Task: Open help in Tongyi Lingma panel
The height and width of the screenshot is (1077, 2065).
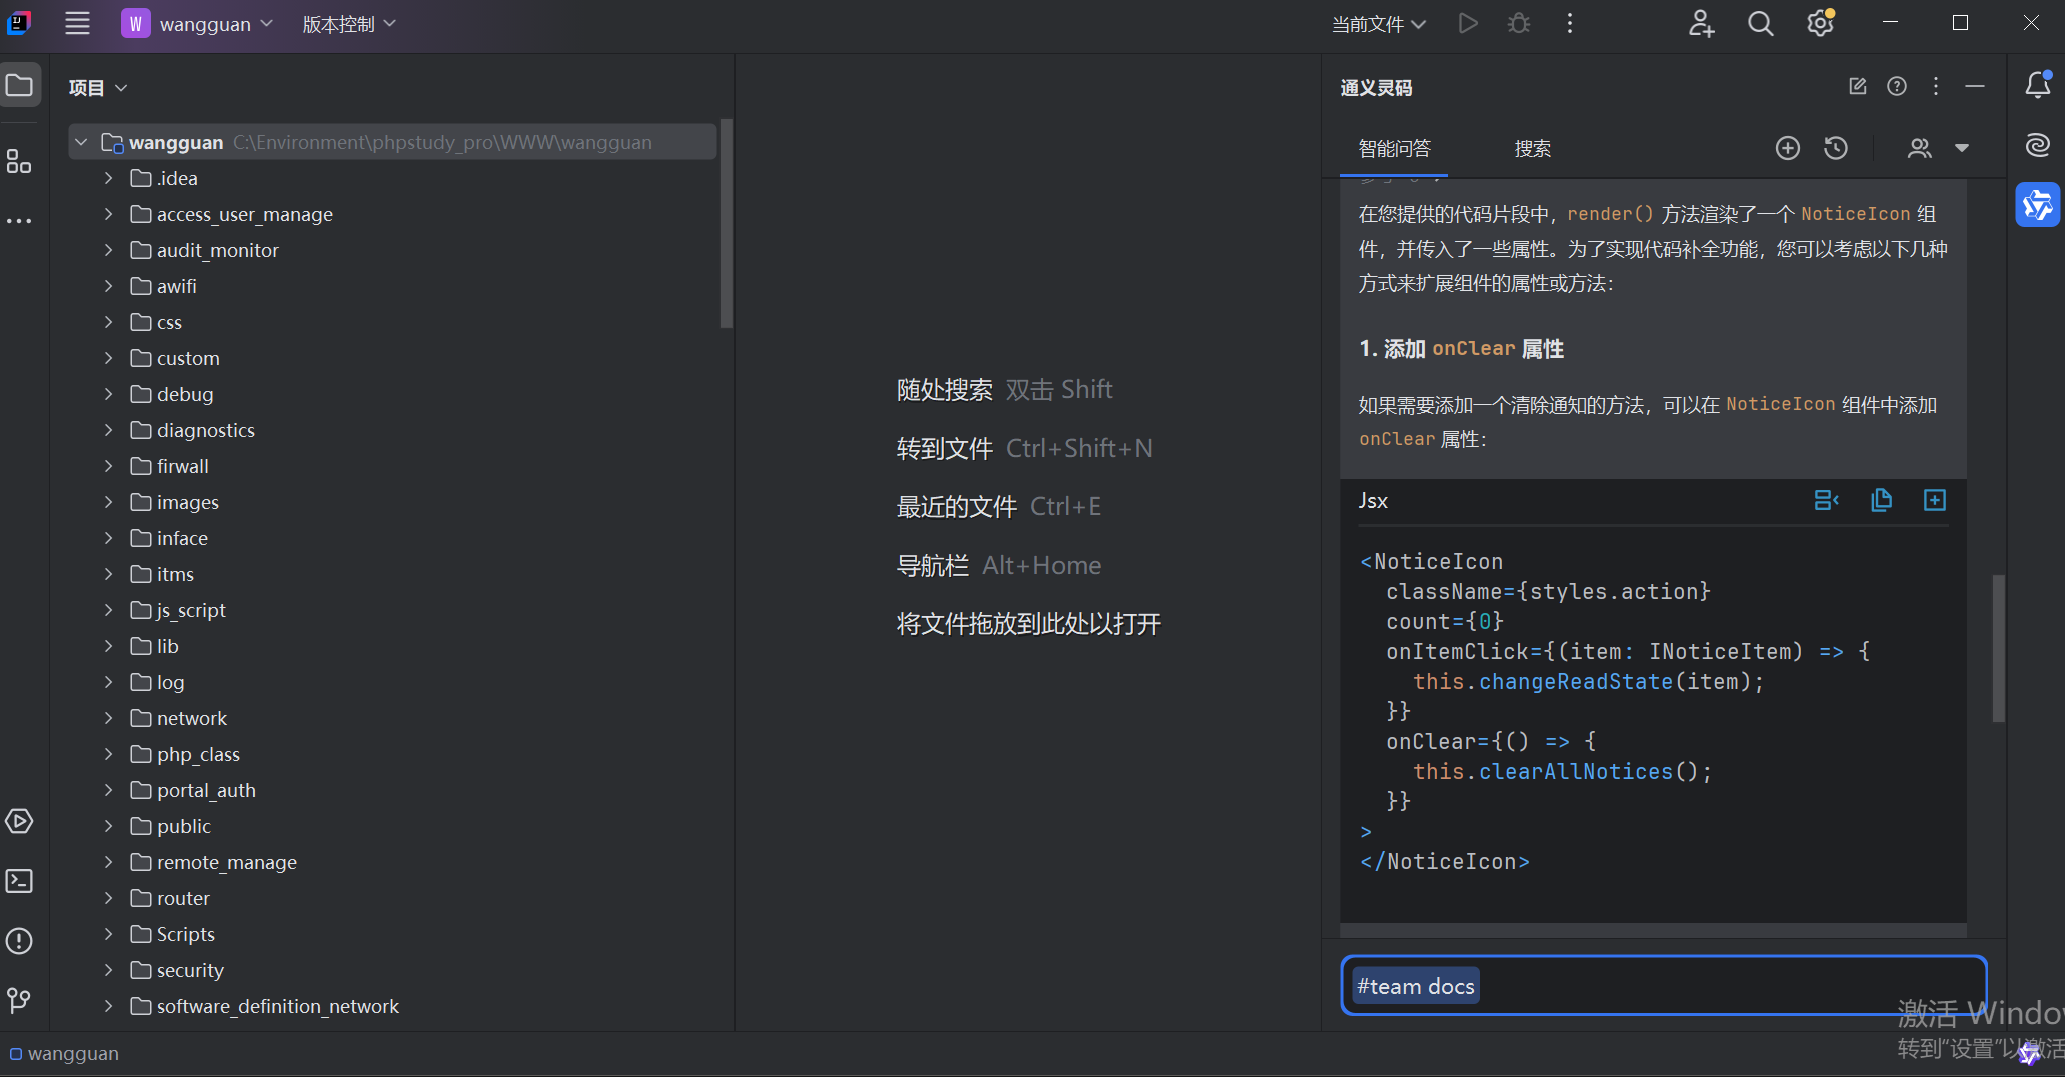Action: click(x=1897, y=87)
